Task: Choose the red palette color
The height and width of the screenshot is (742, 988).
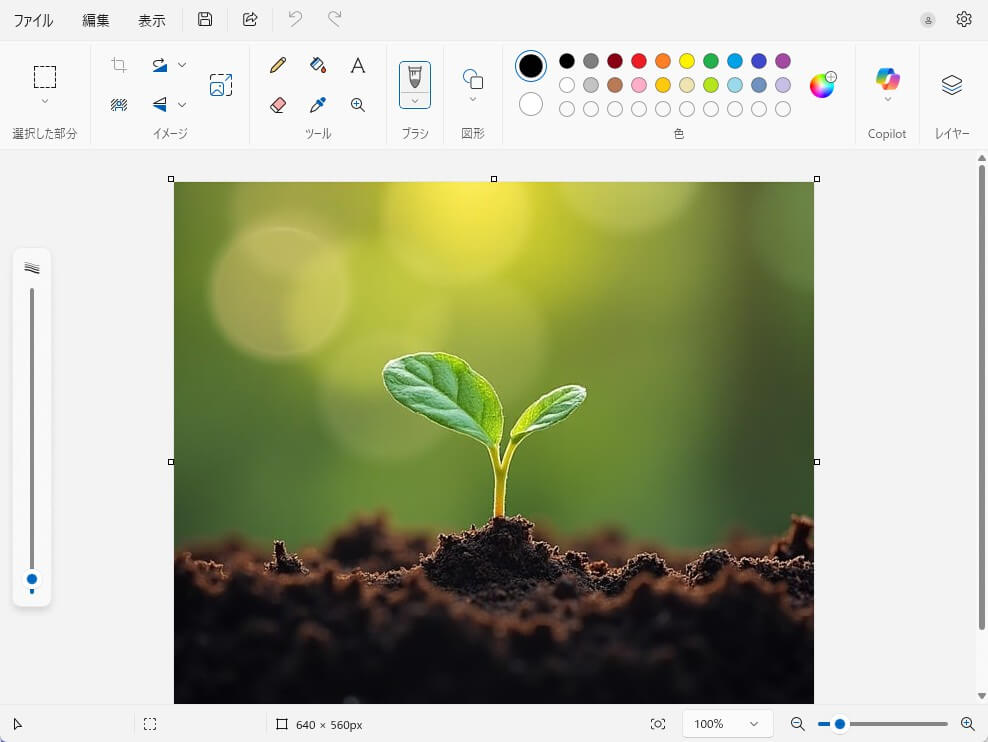Action: (639, 60)
